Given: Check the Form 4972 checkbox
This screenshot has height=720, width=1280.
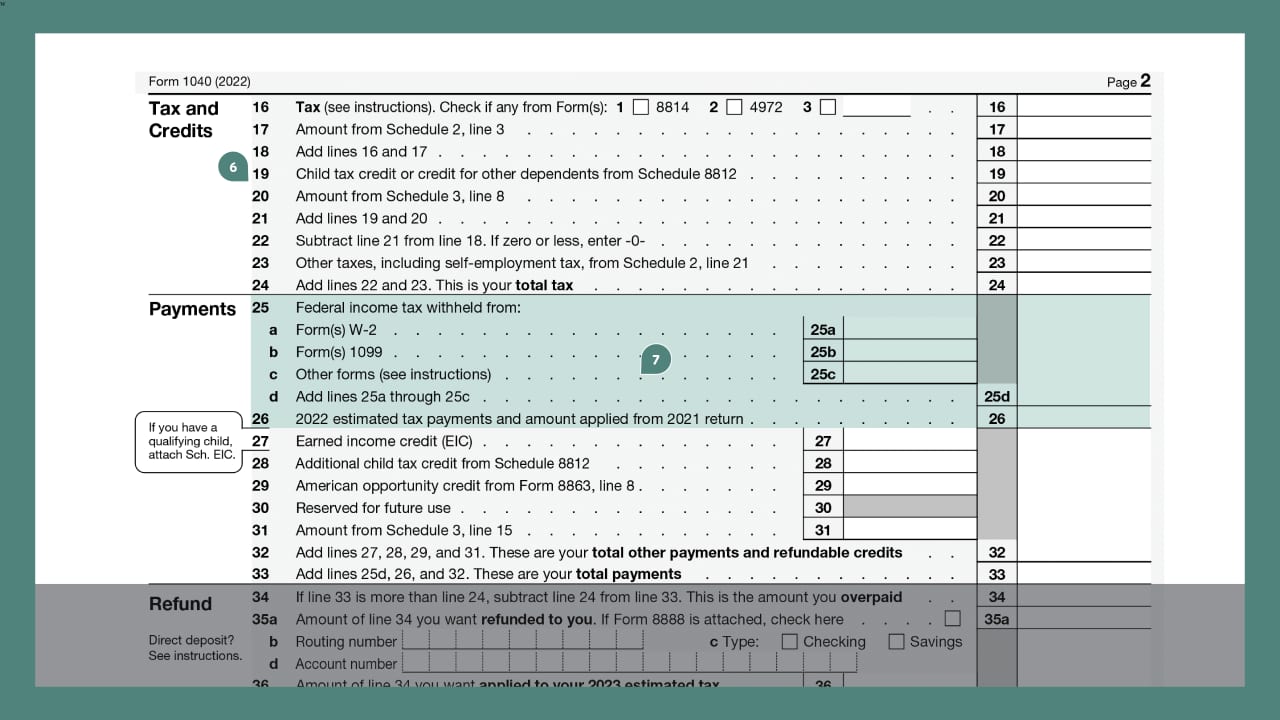Looking at the screenshot, I should pos(734,107).
